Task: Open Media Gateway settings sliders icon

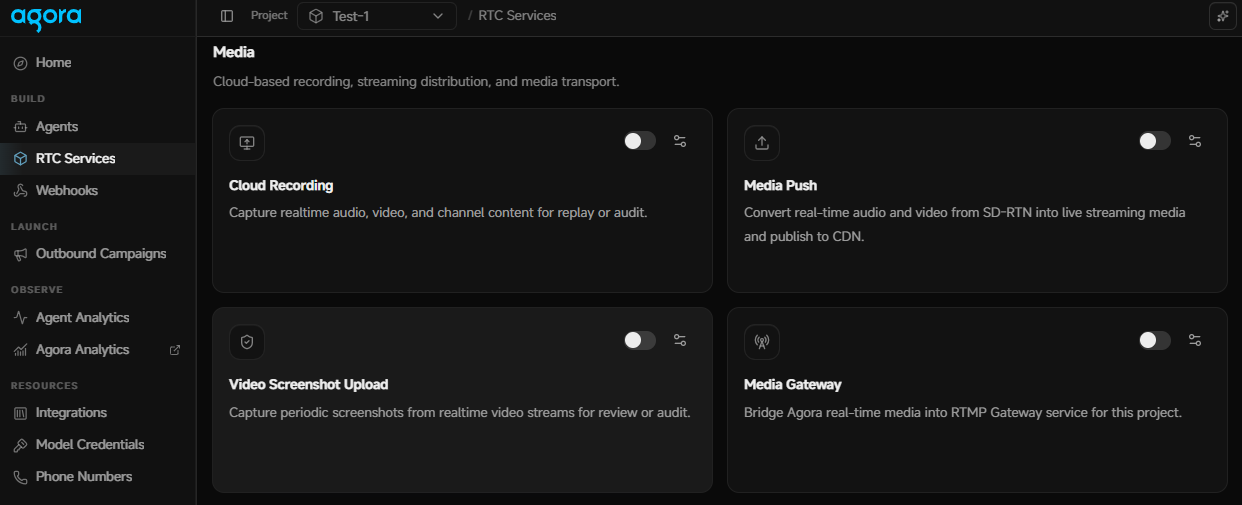Action: click(x=1195, y=340)
